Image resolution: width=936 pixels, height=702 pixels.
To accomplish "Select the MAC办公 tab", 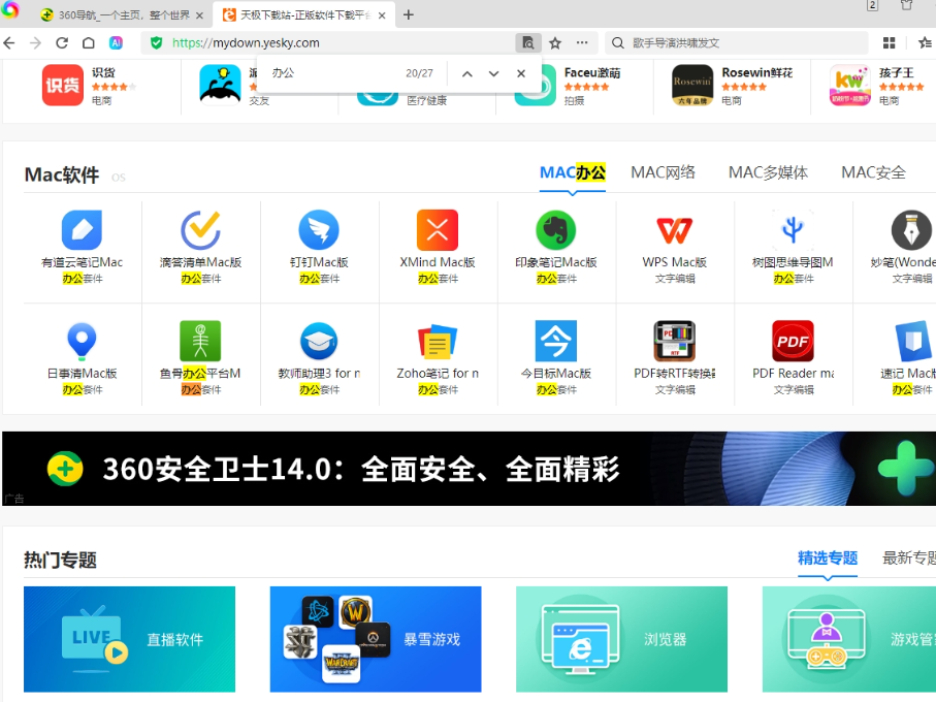I will (x=572, y=173).
